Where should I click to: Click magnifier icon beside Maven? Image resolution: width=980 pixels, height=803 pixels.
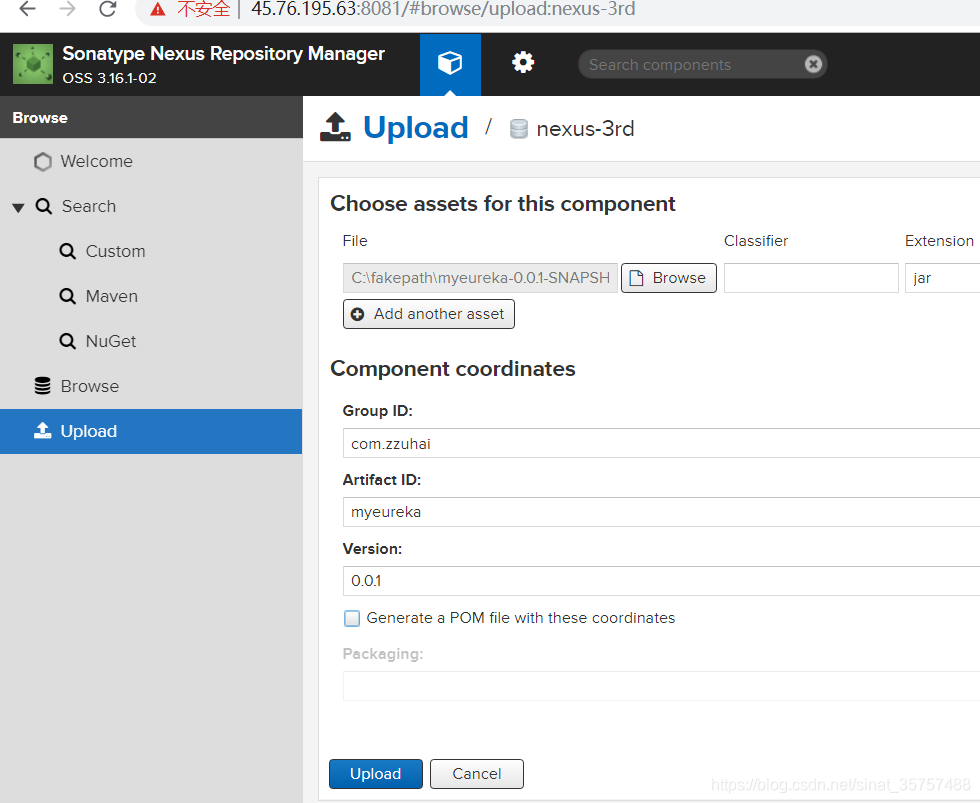pyautogui.click(x=68, y=296)
